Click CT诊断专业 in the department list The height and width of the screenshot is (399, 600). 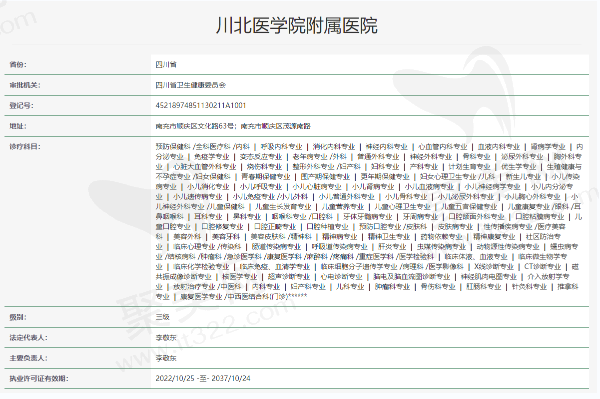(543, 266)
